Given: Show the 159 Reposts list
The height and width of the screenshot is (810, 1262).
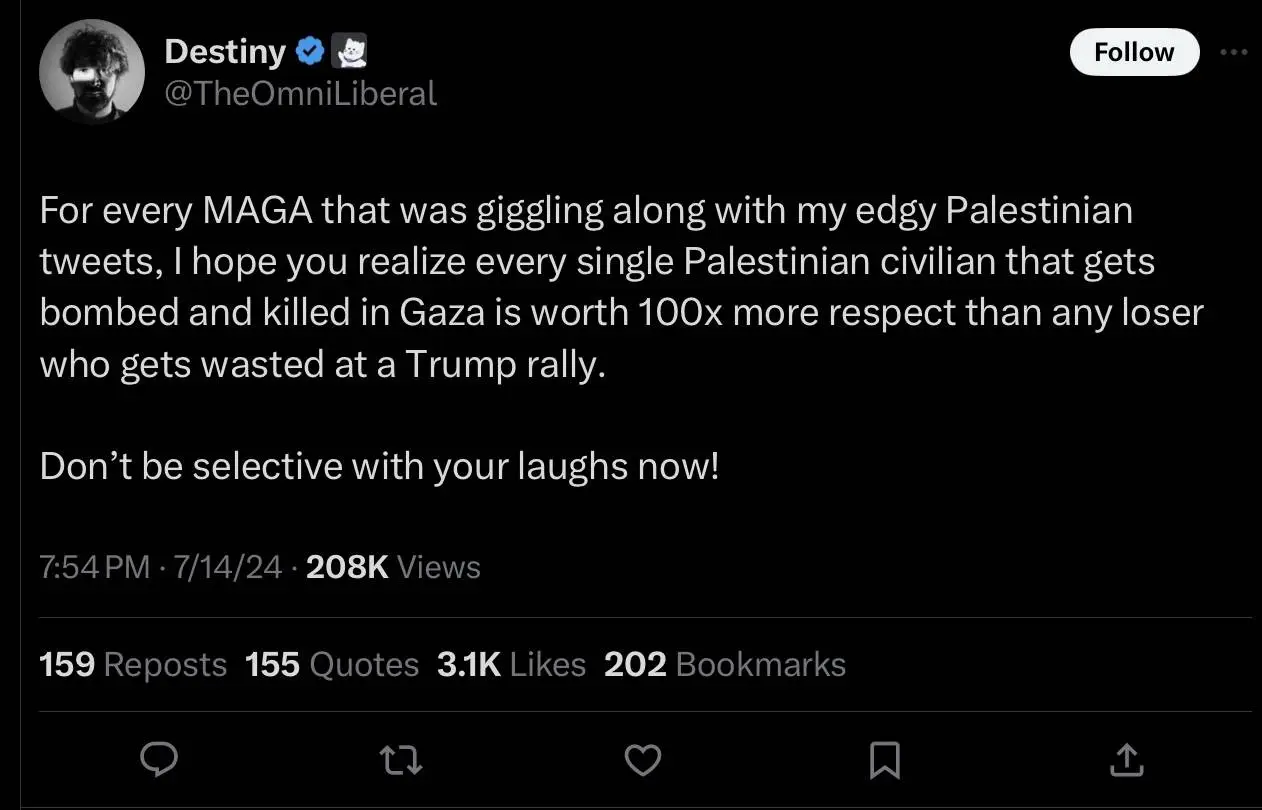Looking at the screenshot, I should coord(133,665).
